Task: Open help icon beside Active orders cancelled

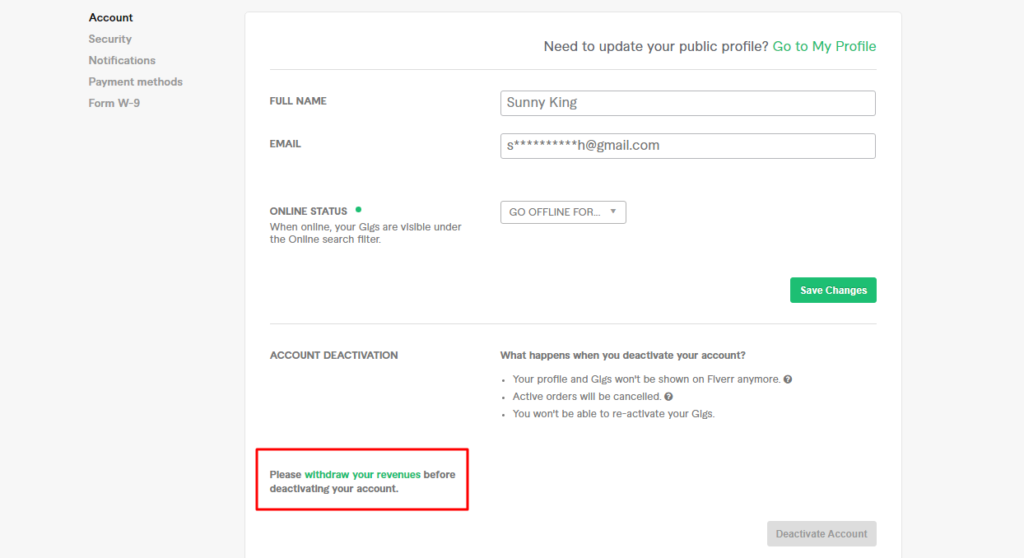Action: 668,397
